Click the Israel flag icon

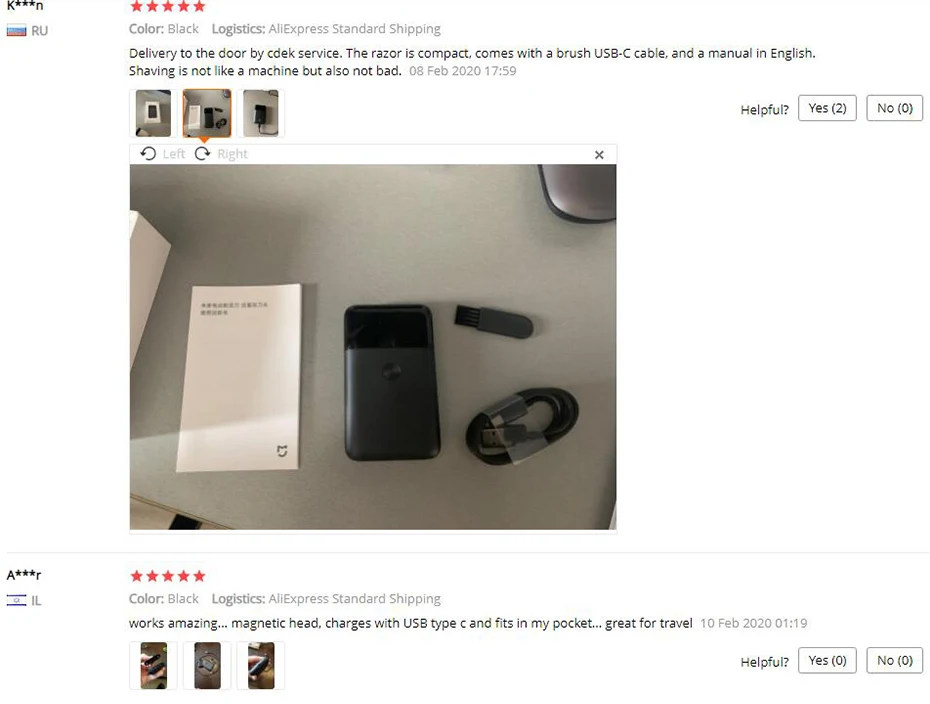click(x=17, y=600)
